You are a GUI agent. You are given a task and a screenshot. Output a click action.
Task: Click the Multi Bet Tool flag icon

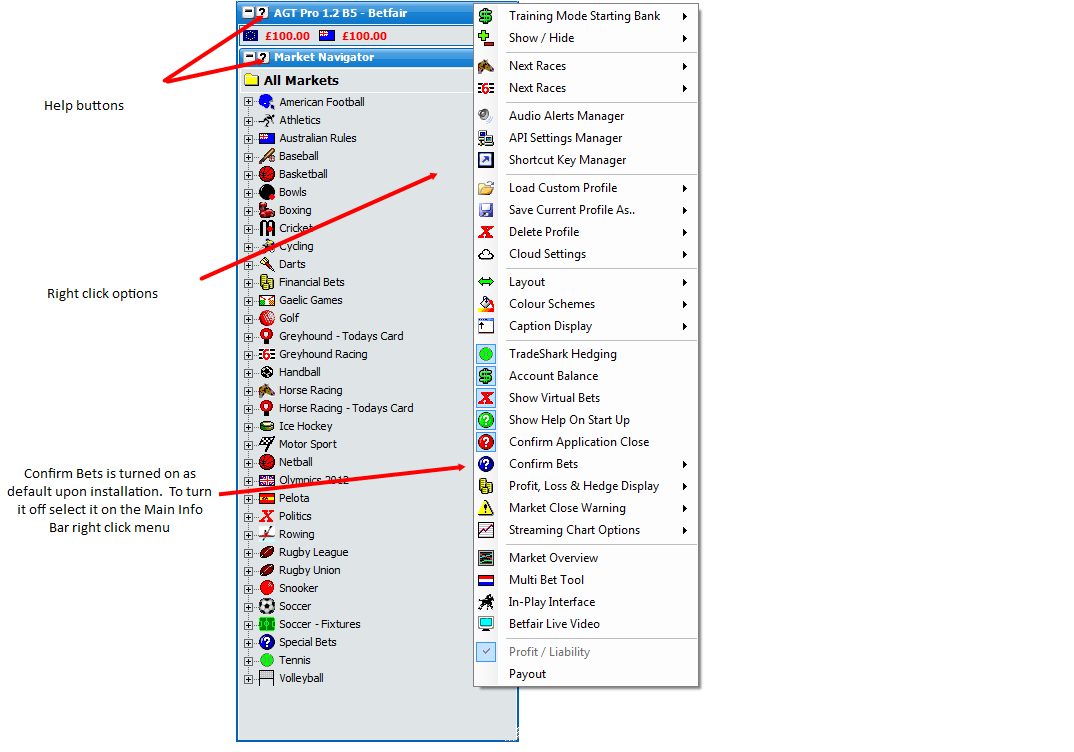point(486,580)
